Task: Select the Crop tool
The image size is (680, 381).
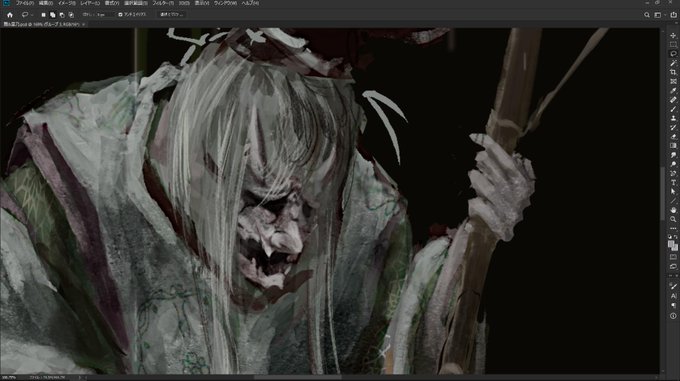Action: 673,72
